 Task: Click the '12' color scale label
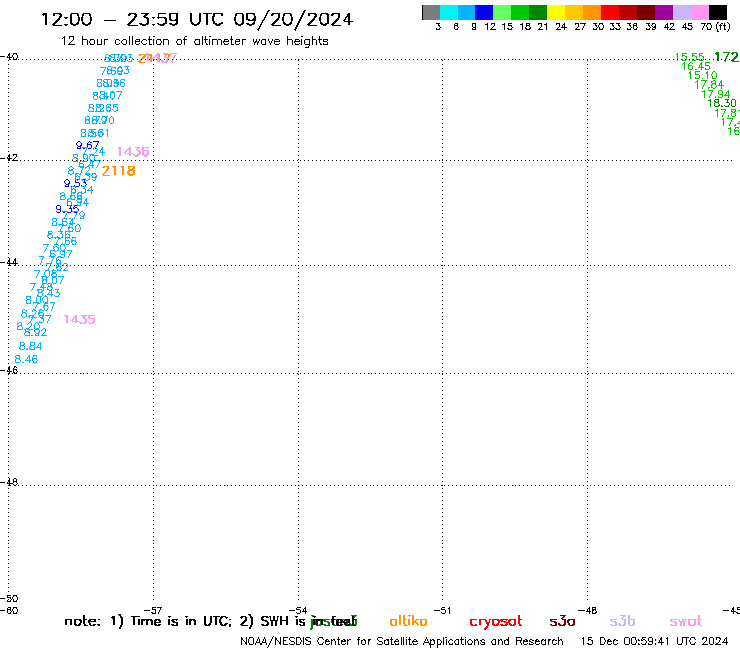[x=490, y=26]
